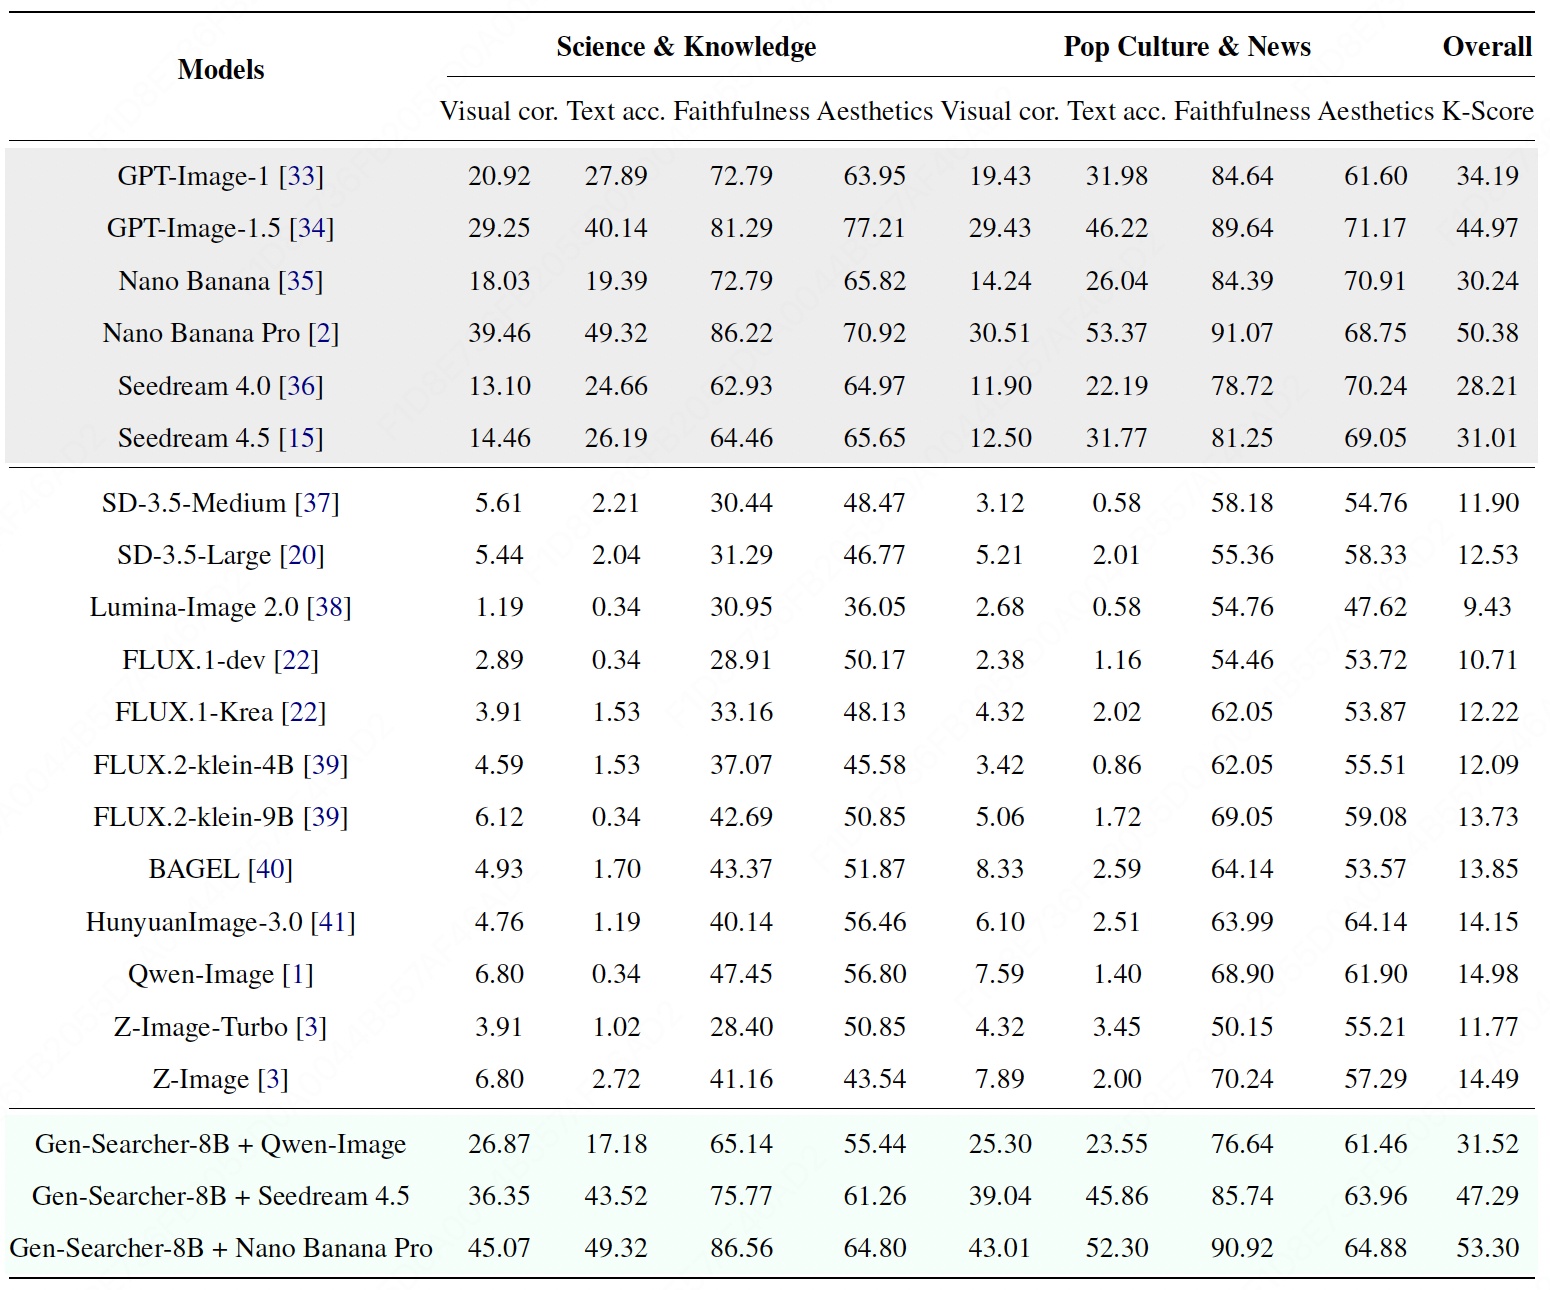Click the "Z-Image-Turbo" model name

[201, 1027]
